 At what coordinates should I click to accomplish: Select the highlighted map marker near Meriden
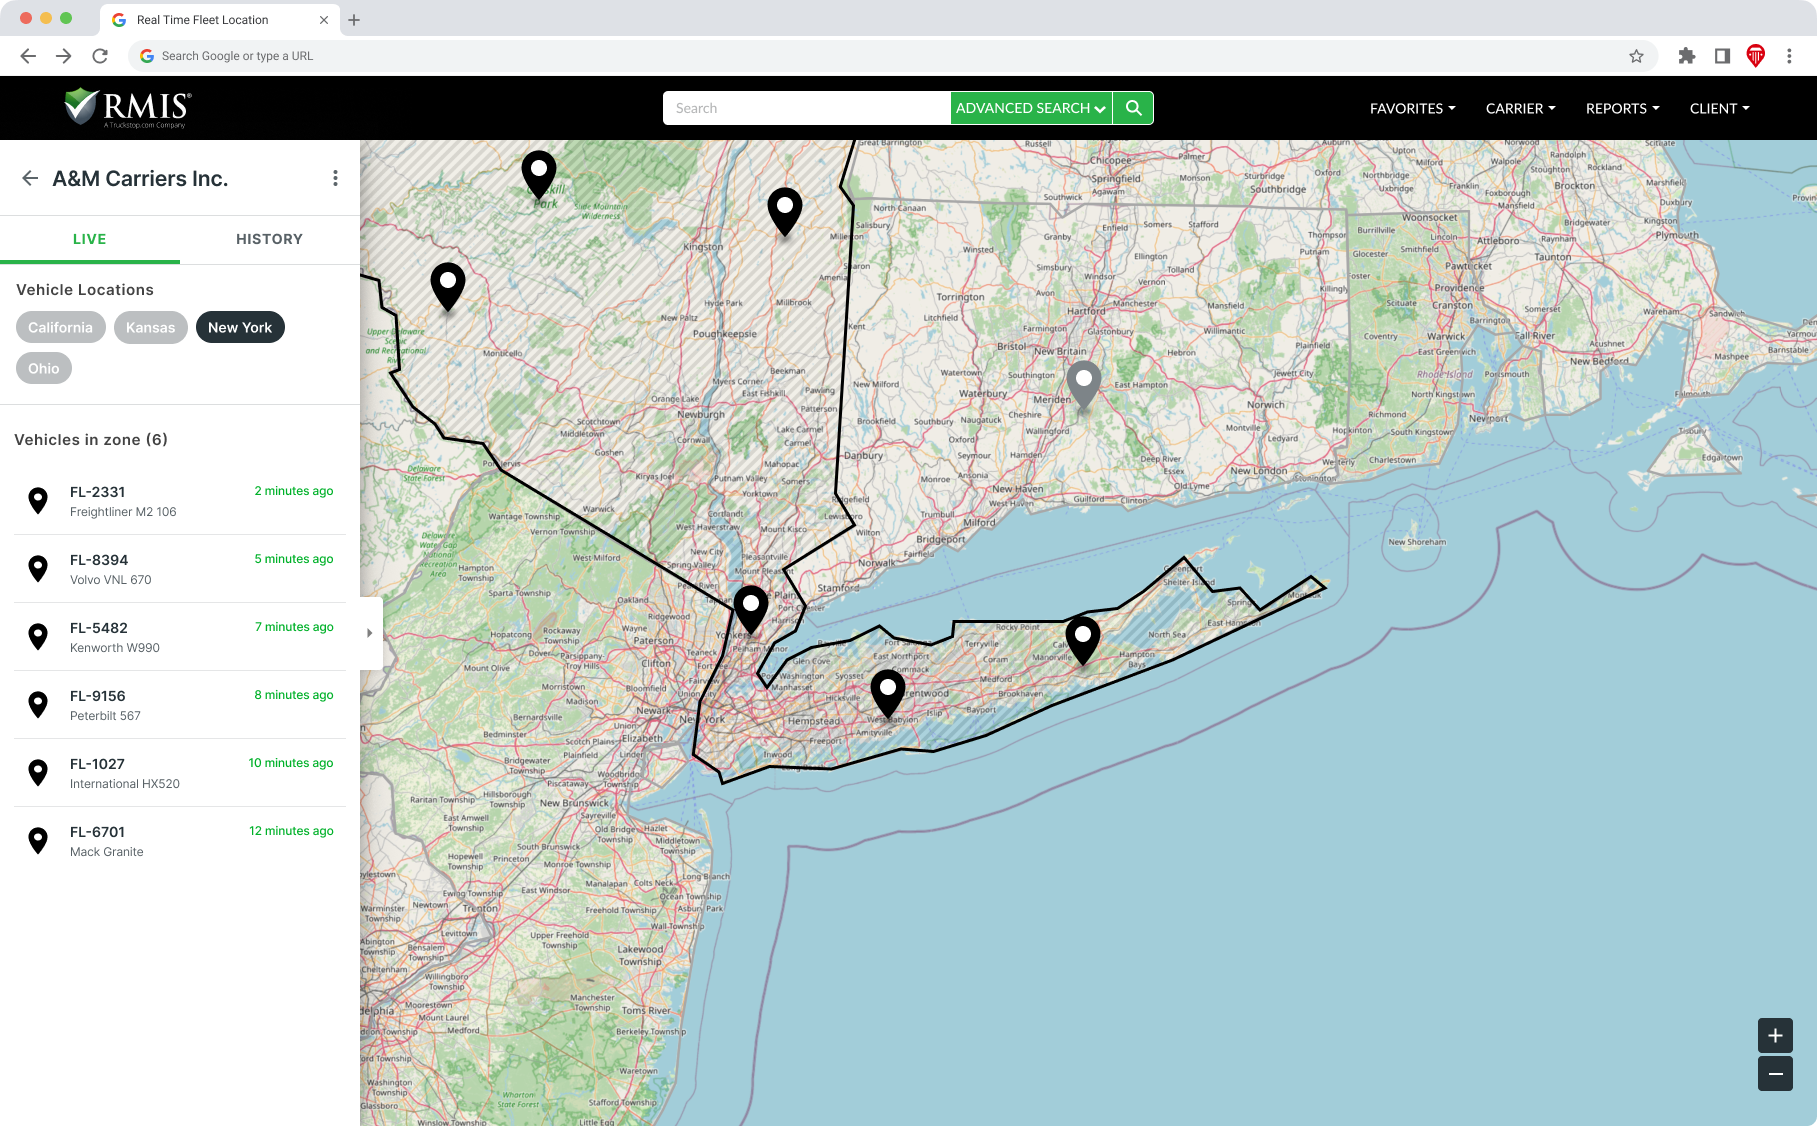coord(1083,385)
